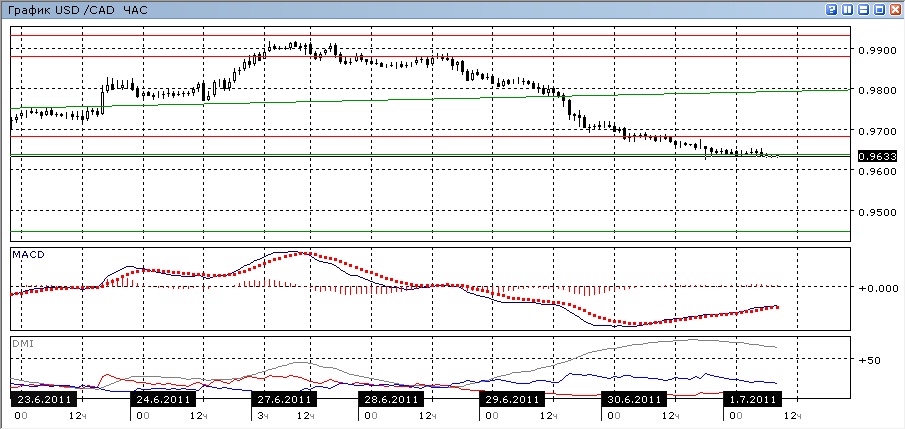Click the DMI indicator label

[22, 343]
